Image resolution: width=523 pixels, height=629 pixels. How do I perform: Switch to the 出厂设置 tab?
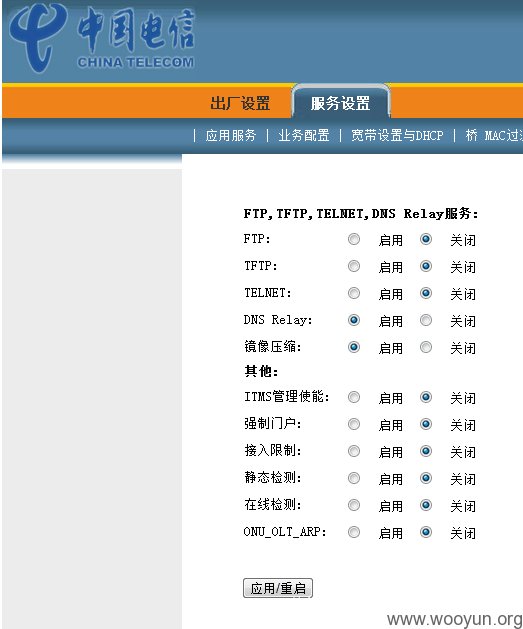pos(240,103)
